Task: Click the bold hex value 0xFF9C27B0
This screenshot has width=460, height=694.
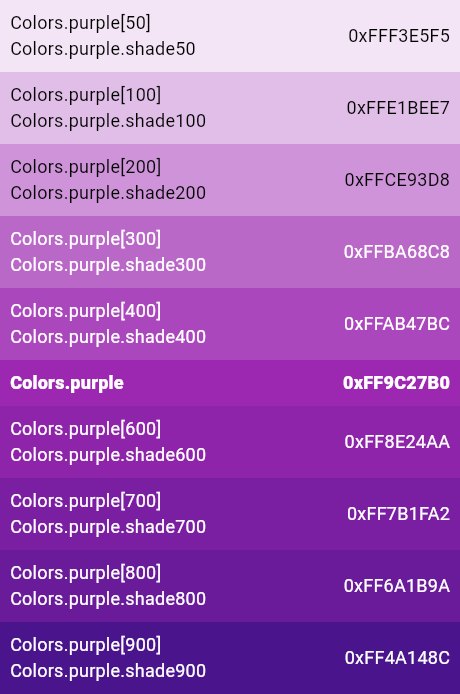Action: tap(396, 383)
